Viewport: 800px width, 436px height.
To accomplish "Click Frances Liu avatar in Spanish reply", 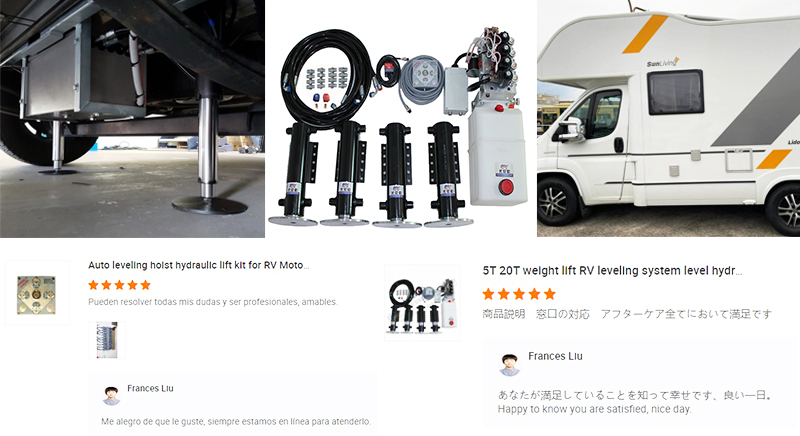I will point(111,396).
